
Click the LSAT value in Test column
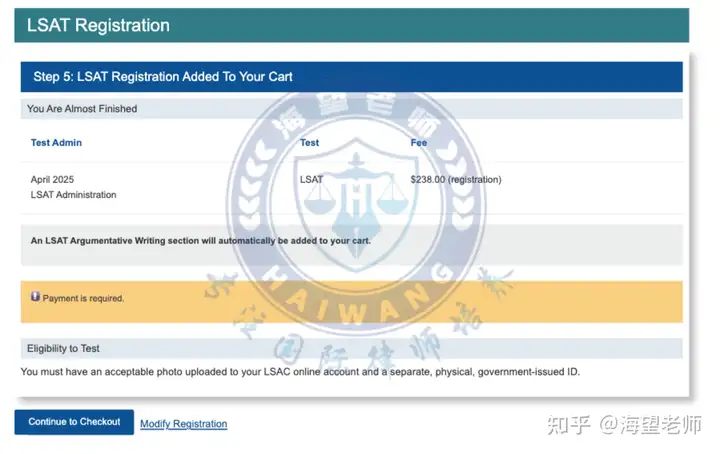point(311,179)
